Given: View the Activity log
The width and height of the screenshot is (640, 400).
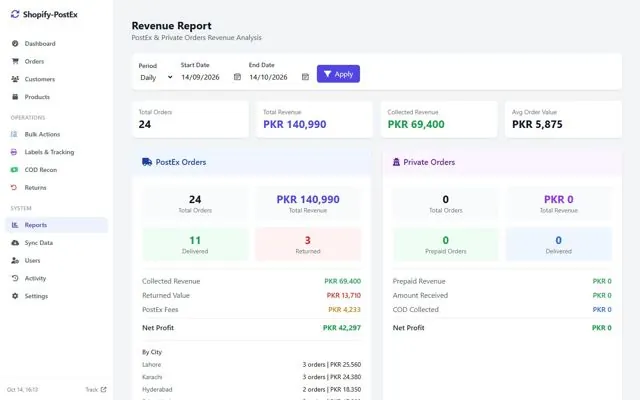Looking at the screenshot, I should [56, 278].
